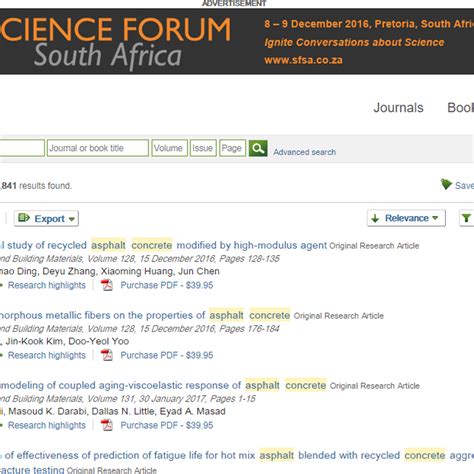Viewport: 474px width, 474px height.
Task: Open the Advanced search link
Action: point(305,152)
